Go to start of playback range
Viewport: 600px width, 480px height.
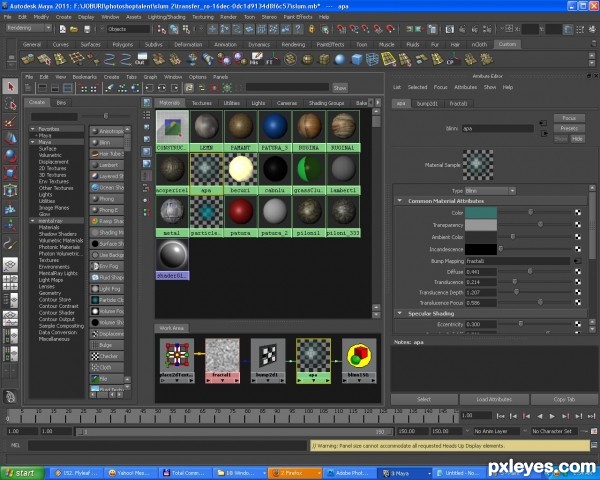[500, 416]
